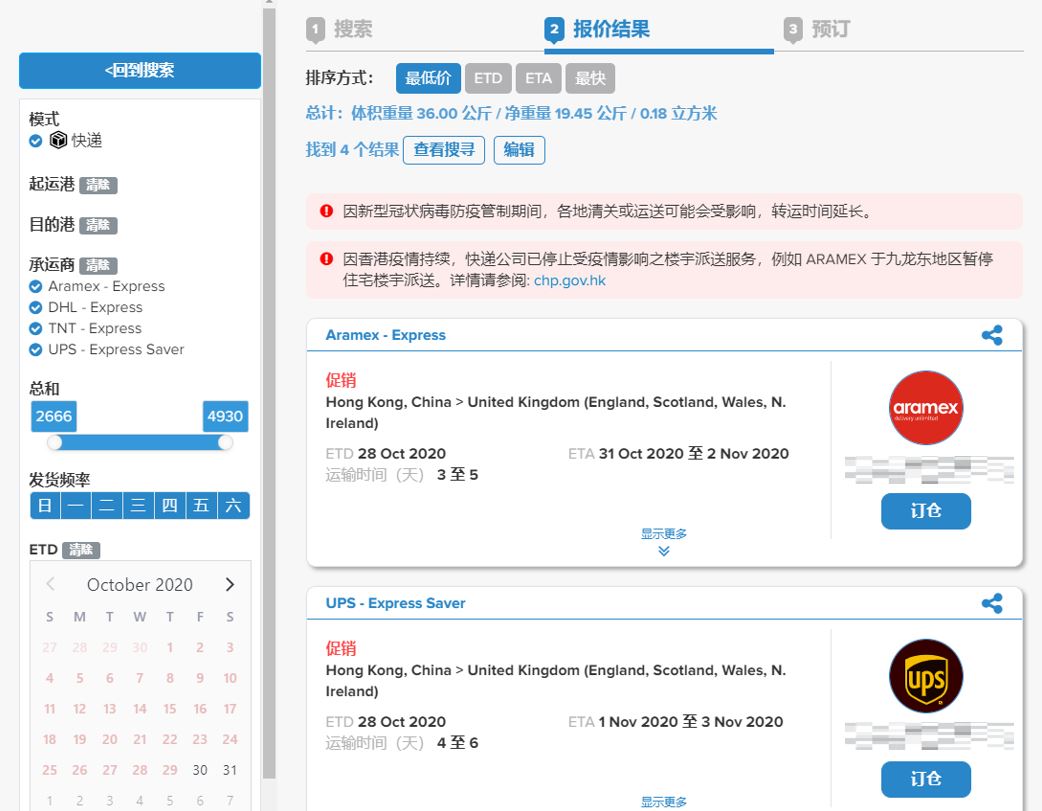Sort results by 最快
Screen dimensions: 1042x811
pyautogui.click(x=590, y=78)
